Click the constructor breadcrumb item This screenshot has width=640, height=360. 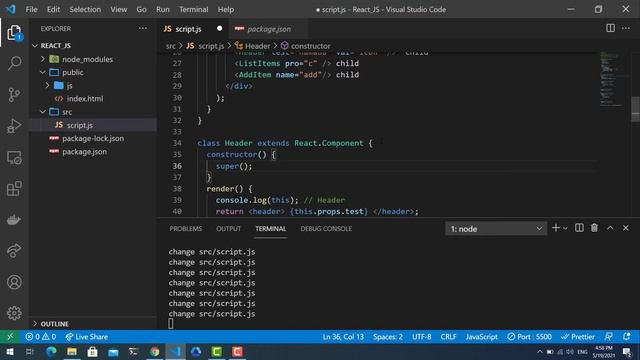(306, 46)
